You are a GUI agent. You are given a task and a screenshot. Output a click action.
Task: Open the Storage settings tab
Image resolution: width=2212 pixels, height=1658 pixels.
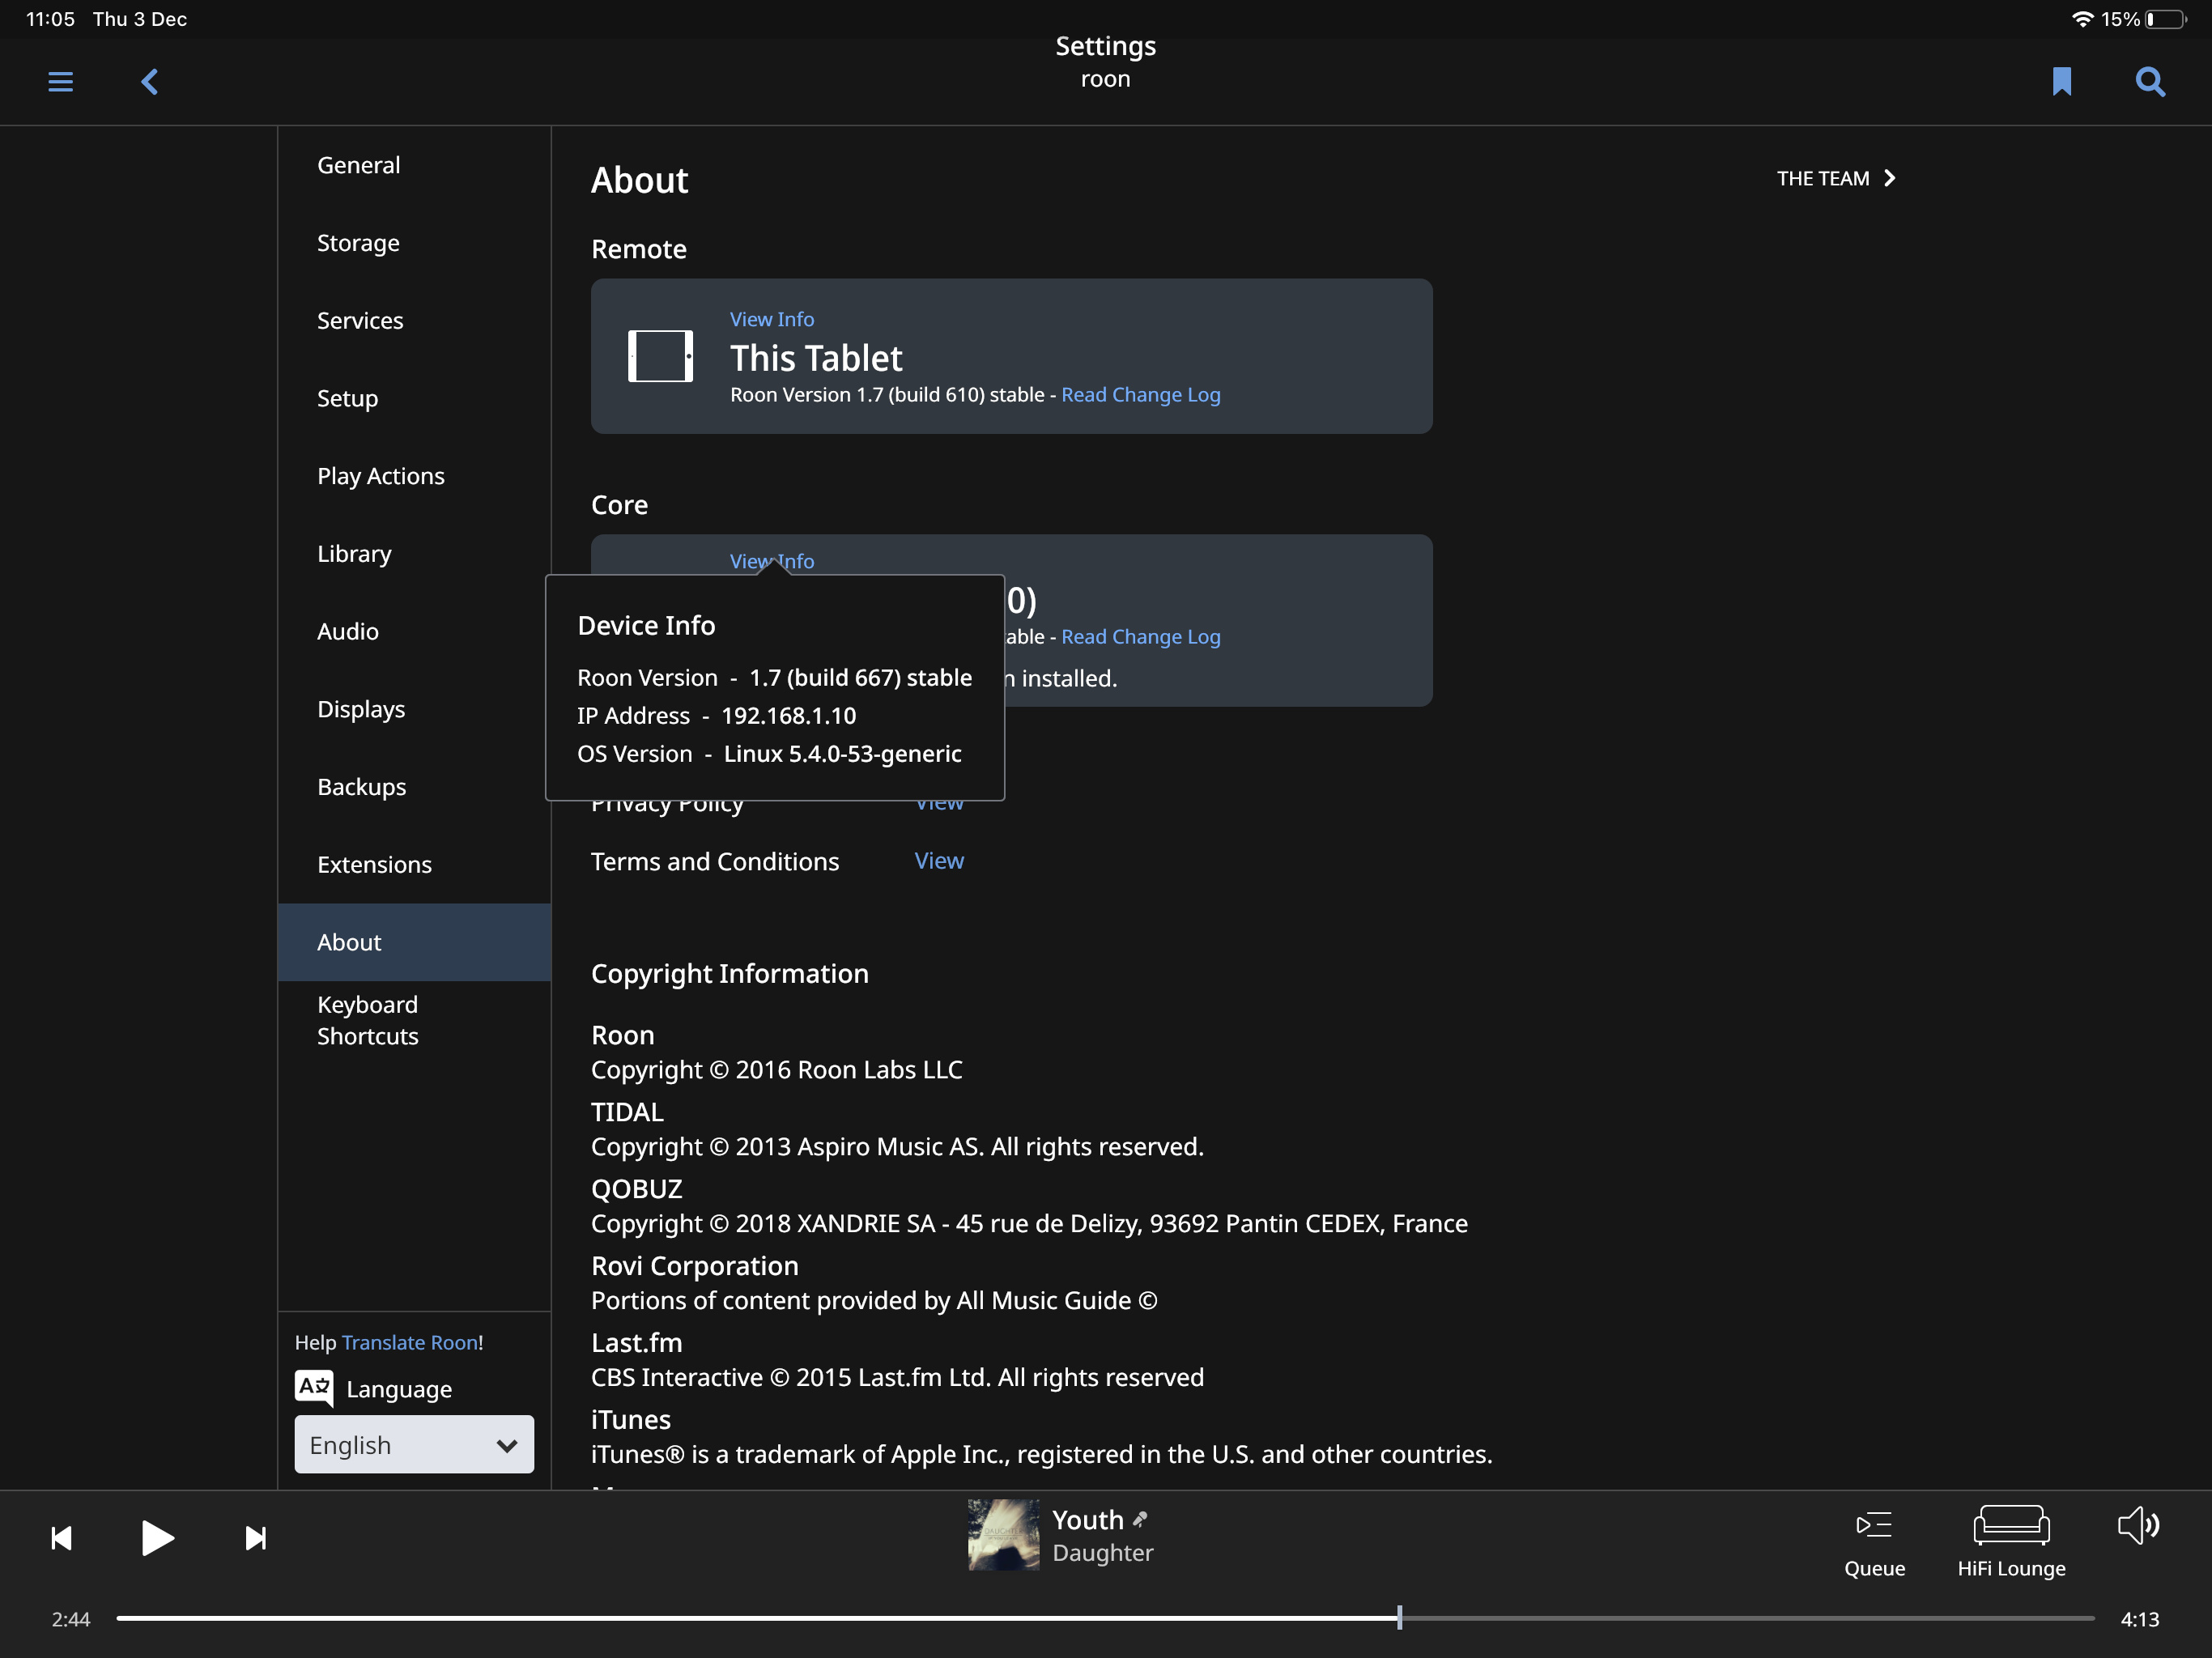pyautogui.click(x=415, y=243)
